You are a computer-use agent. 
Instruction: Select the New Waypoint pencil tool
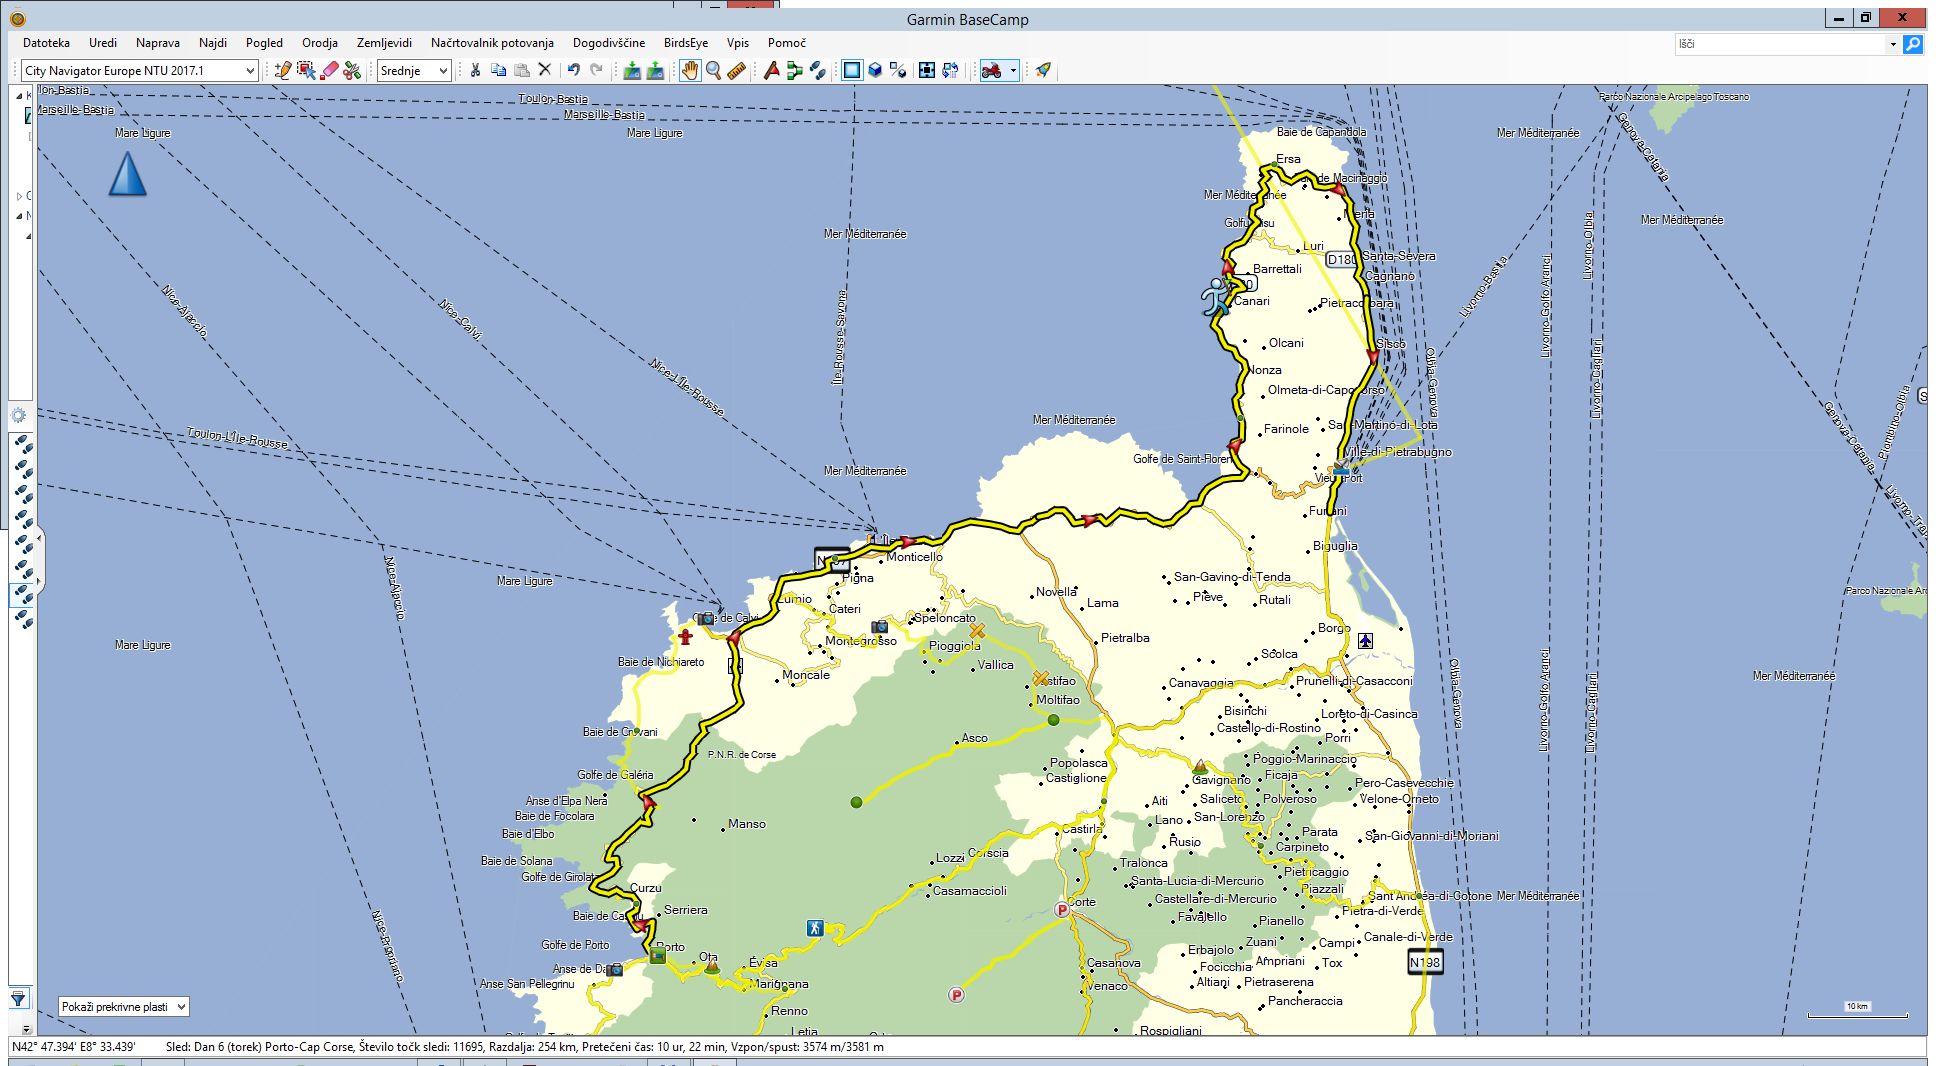(x=283, y=70)
